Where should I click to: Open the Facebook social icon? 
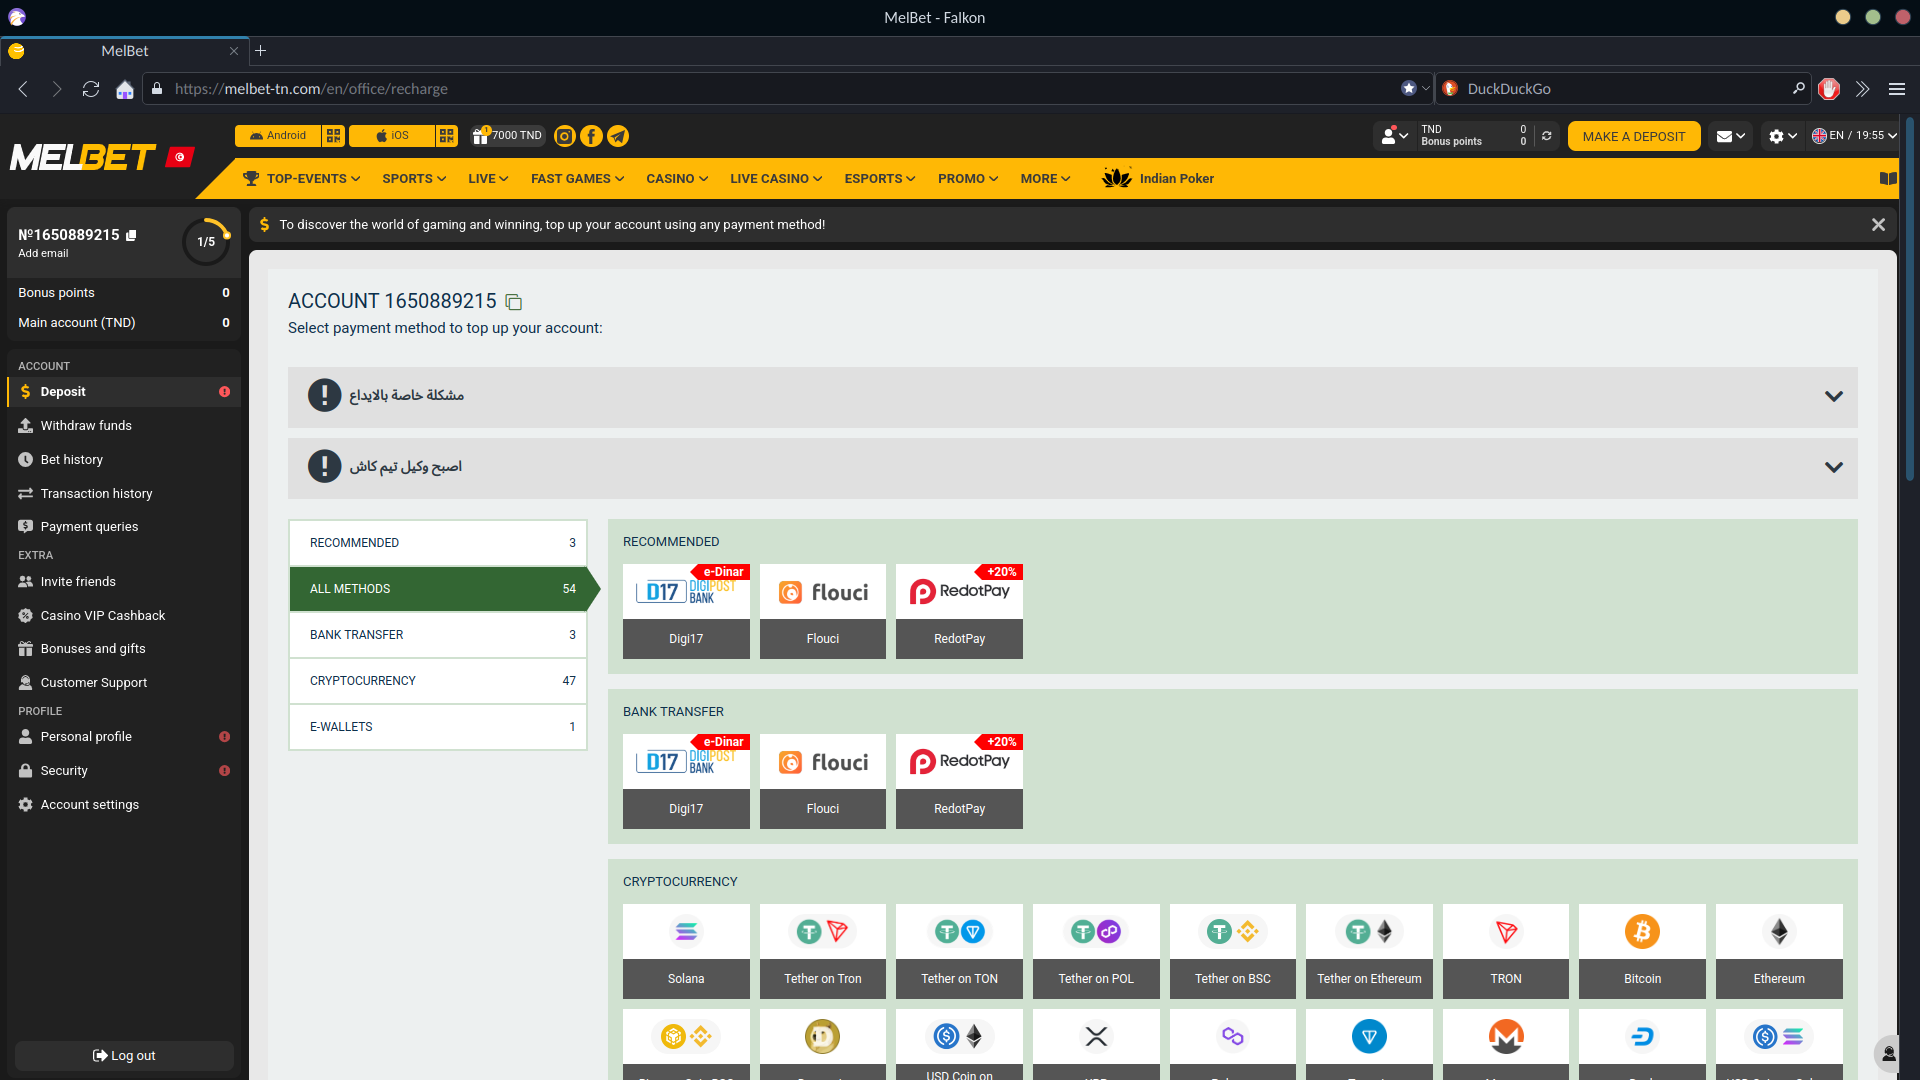(x=592, y=136)
